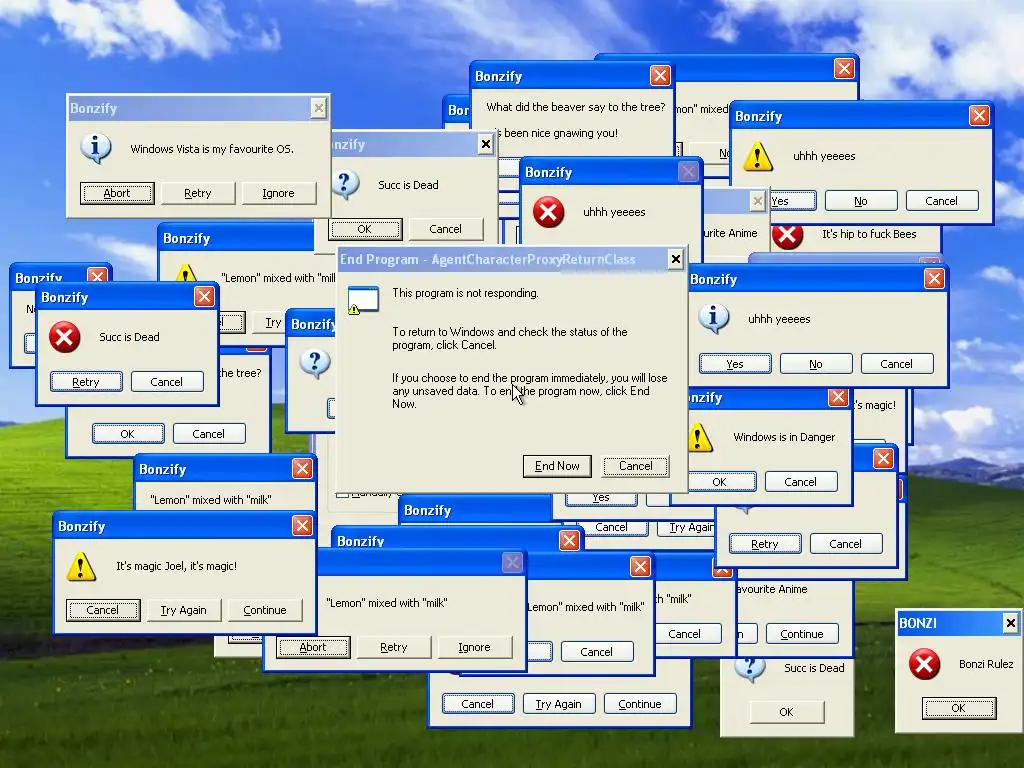1024x768 pixels.
Task: Close the End Program dialog
Action: pyautogui.click(x=676, y=259)
